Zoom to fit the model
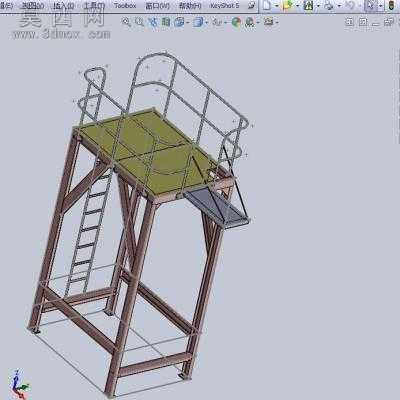 tap(126, 22)
